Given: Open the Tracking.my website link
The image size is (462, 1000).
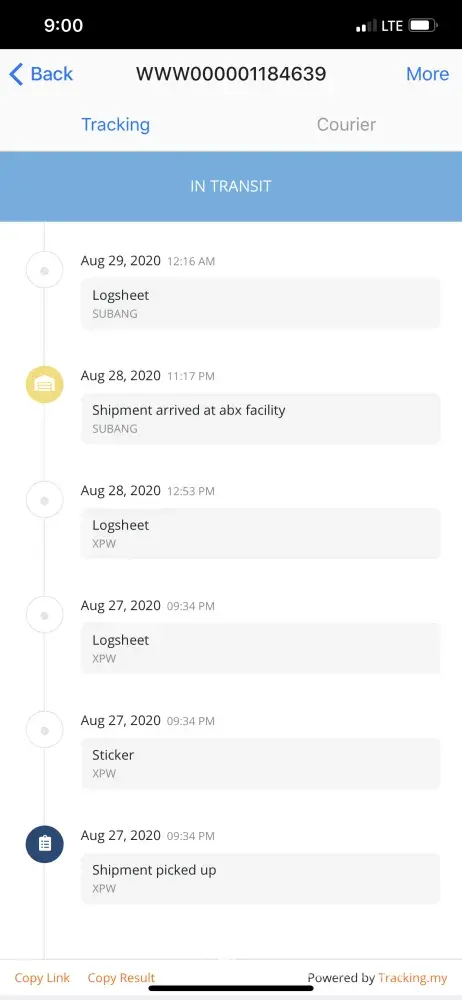Looking at the screenshot, I should [412, 978].
